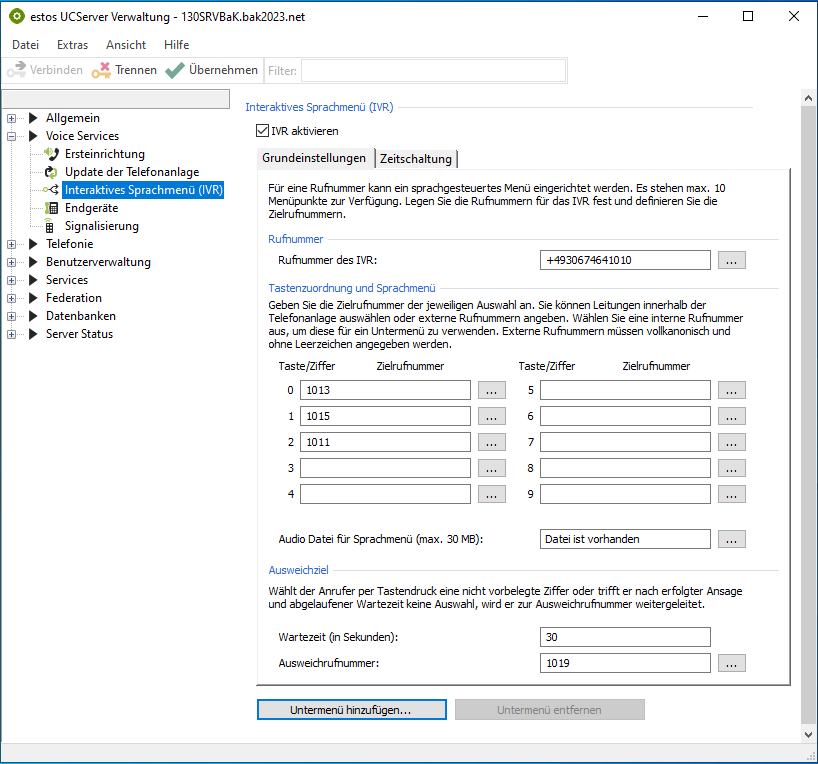The width and height of the screenshot is (818, 764).
Task: Collapse the Voice Services tree node
Action: 12,136
